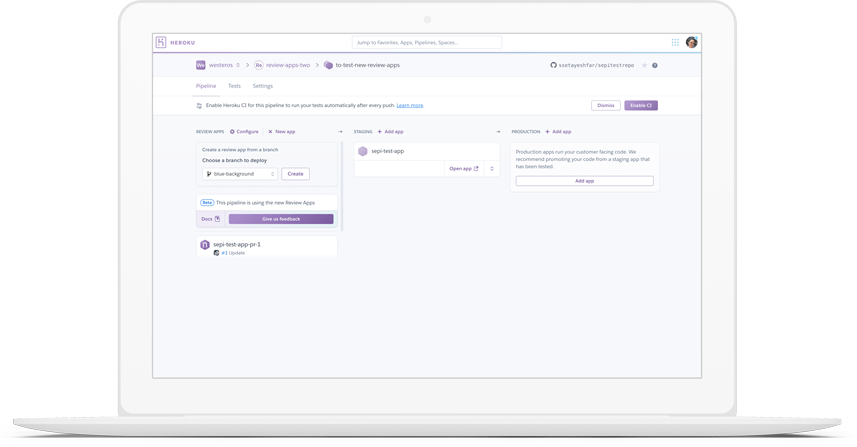Open the ssetayeshfar/sepitestrepo repository link
The width and height of the screenshot is (857, 447).
coord(596,65)
